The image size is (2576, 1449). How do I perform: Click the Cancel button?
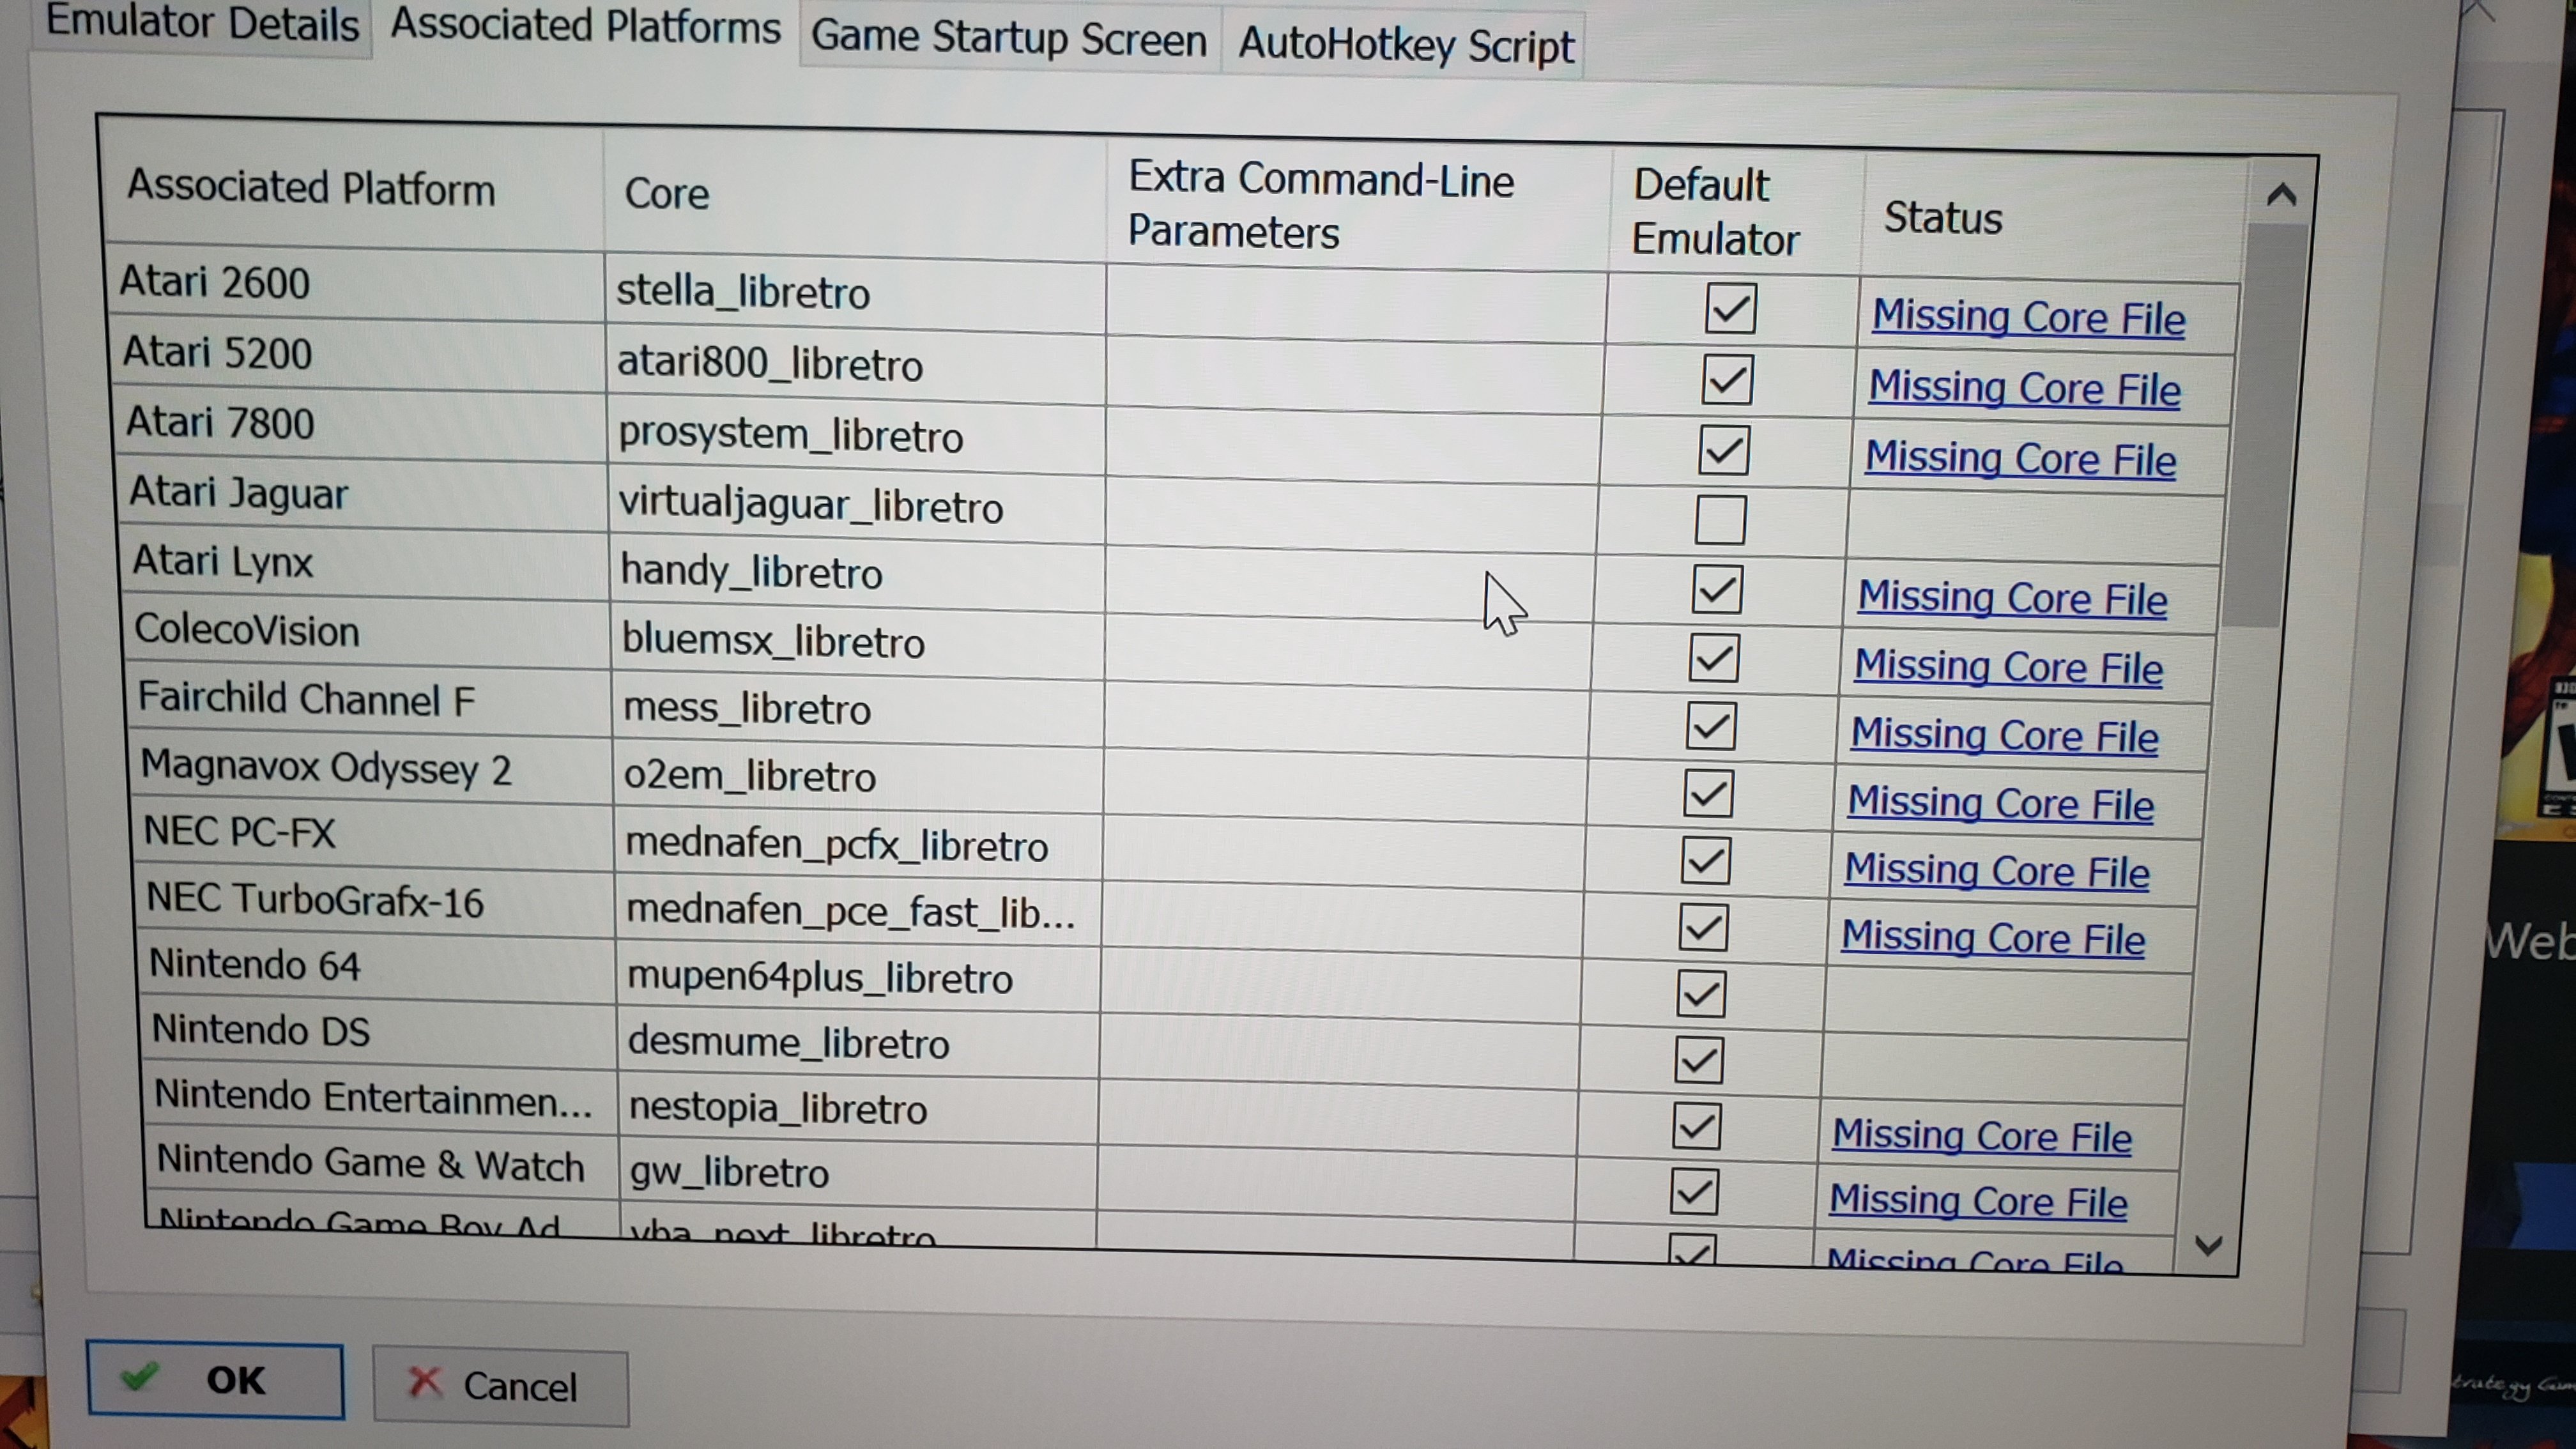[x=500, y=1386]
